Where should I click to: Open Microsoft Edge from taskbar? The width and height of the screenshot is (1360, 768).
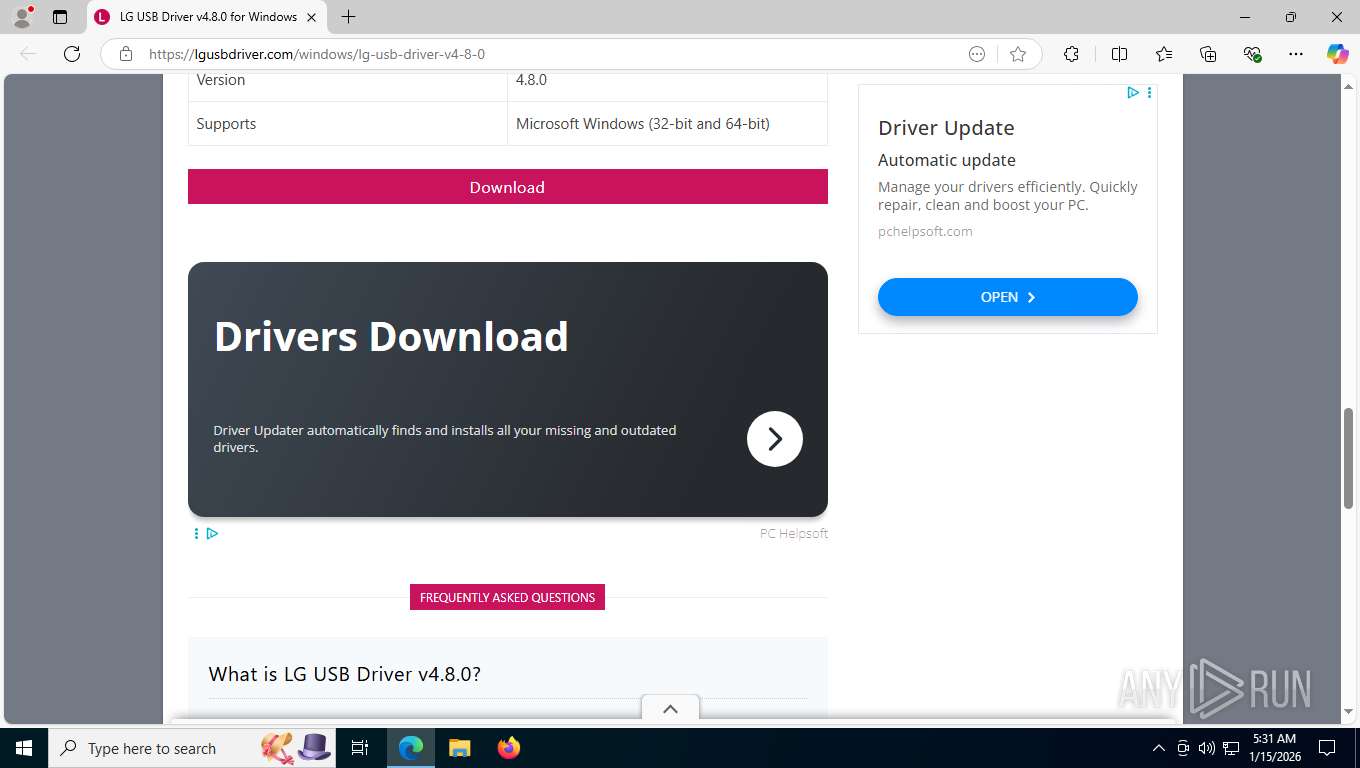point(411,748)
